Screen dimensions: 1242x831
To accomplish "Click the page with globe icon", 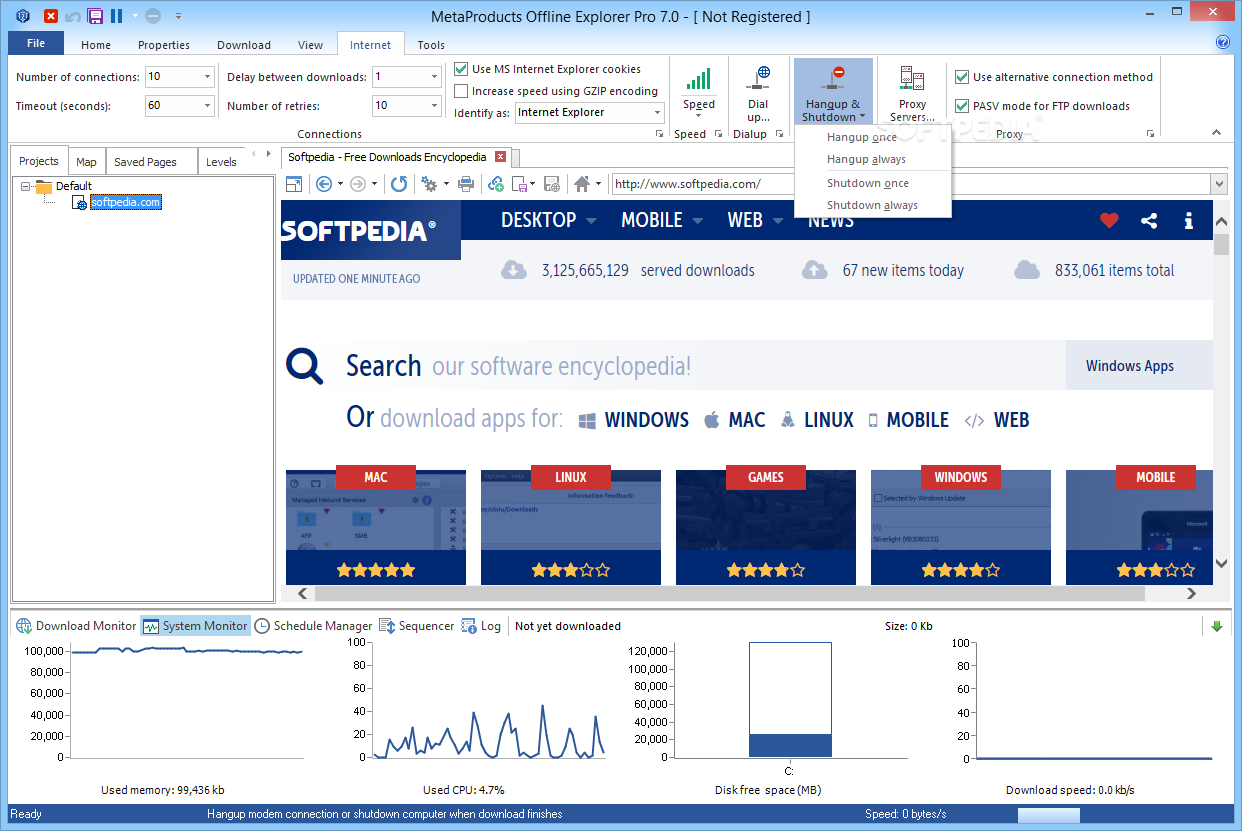I will [552, 184].
